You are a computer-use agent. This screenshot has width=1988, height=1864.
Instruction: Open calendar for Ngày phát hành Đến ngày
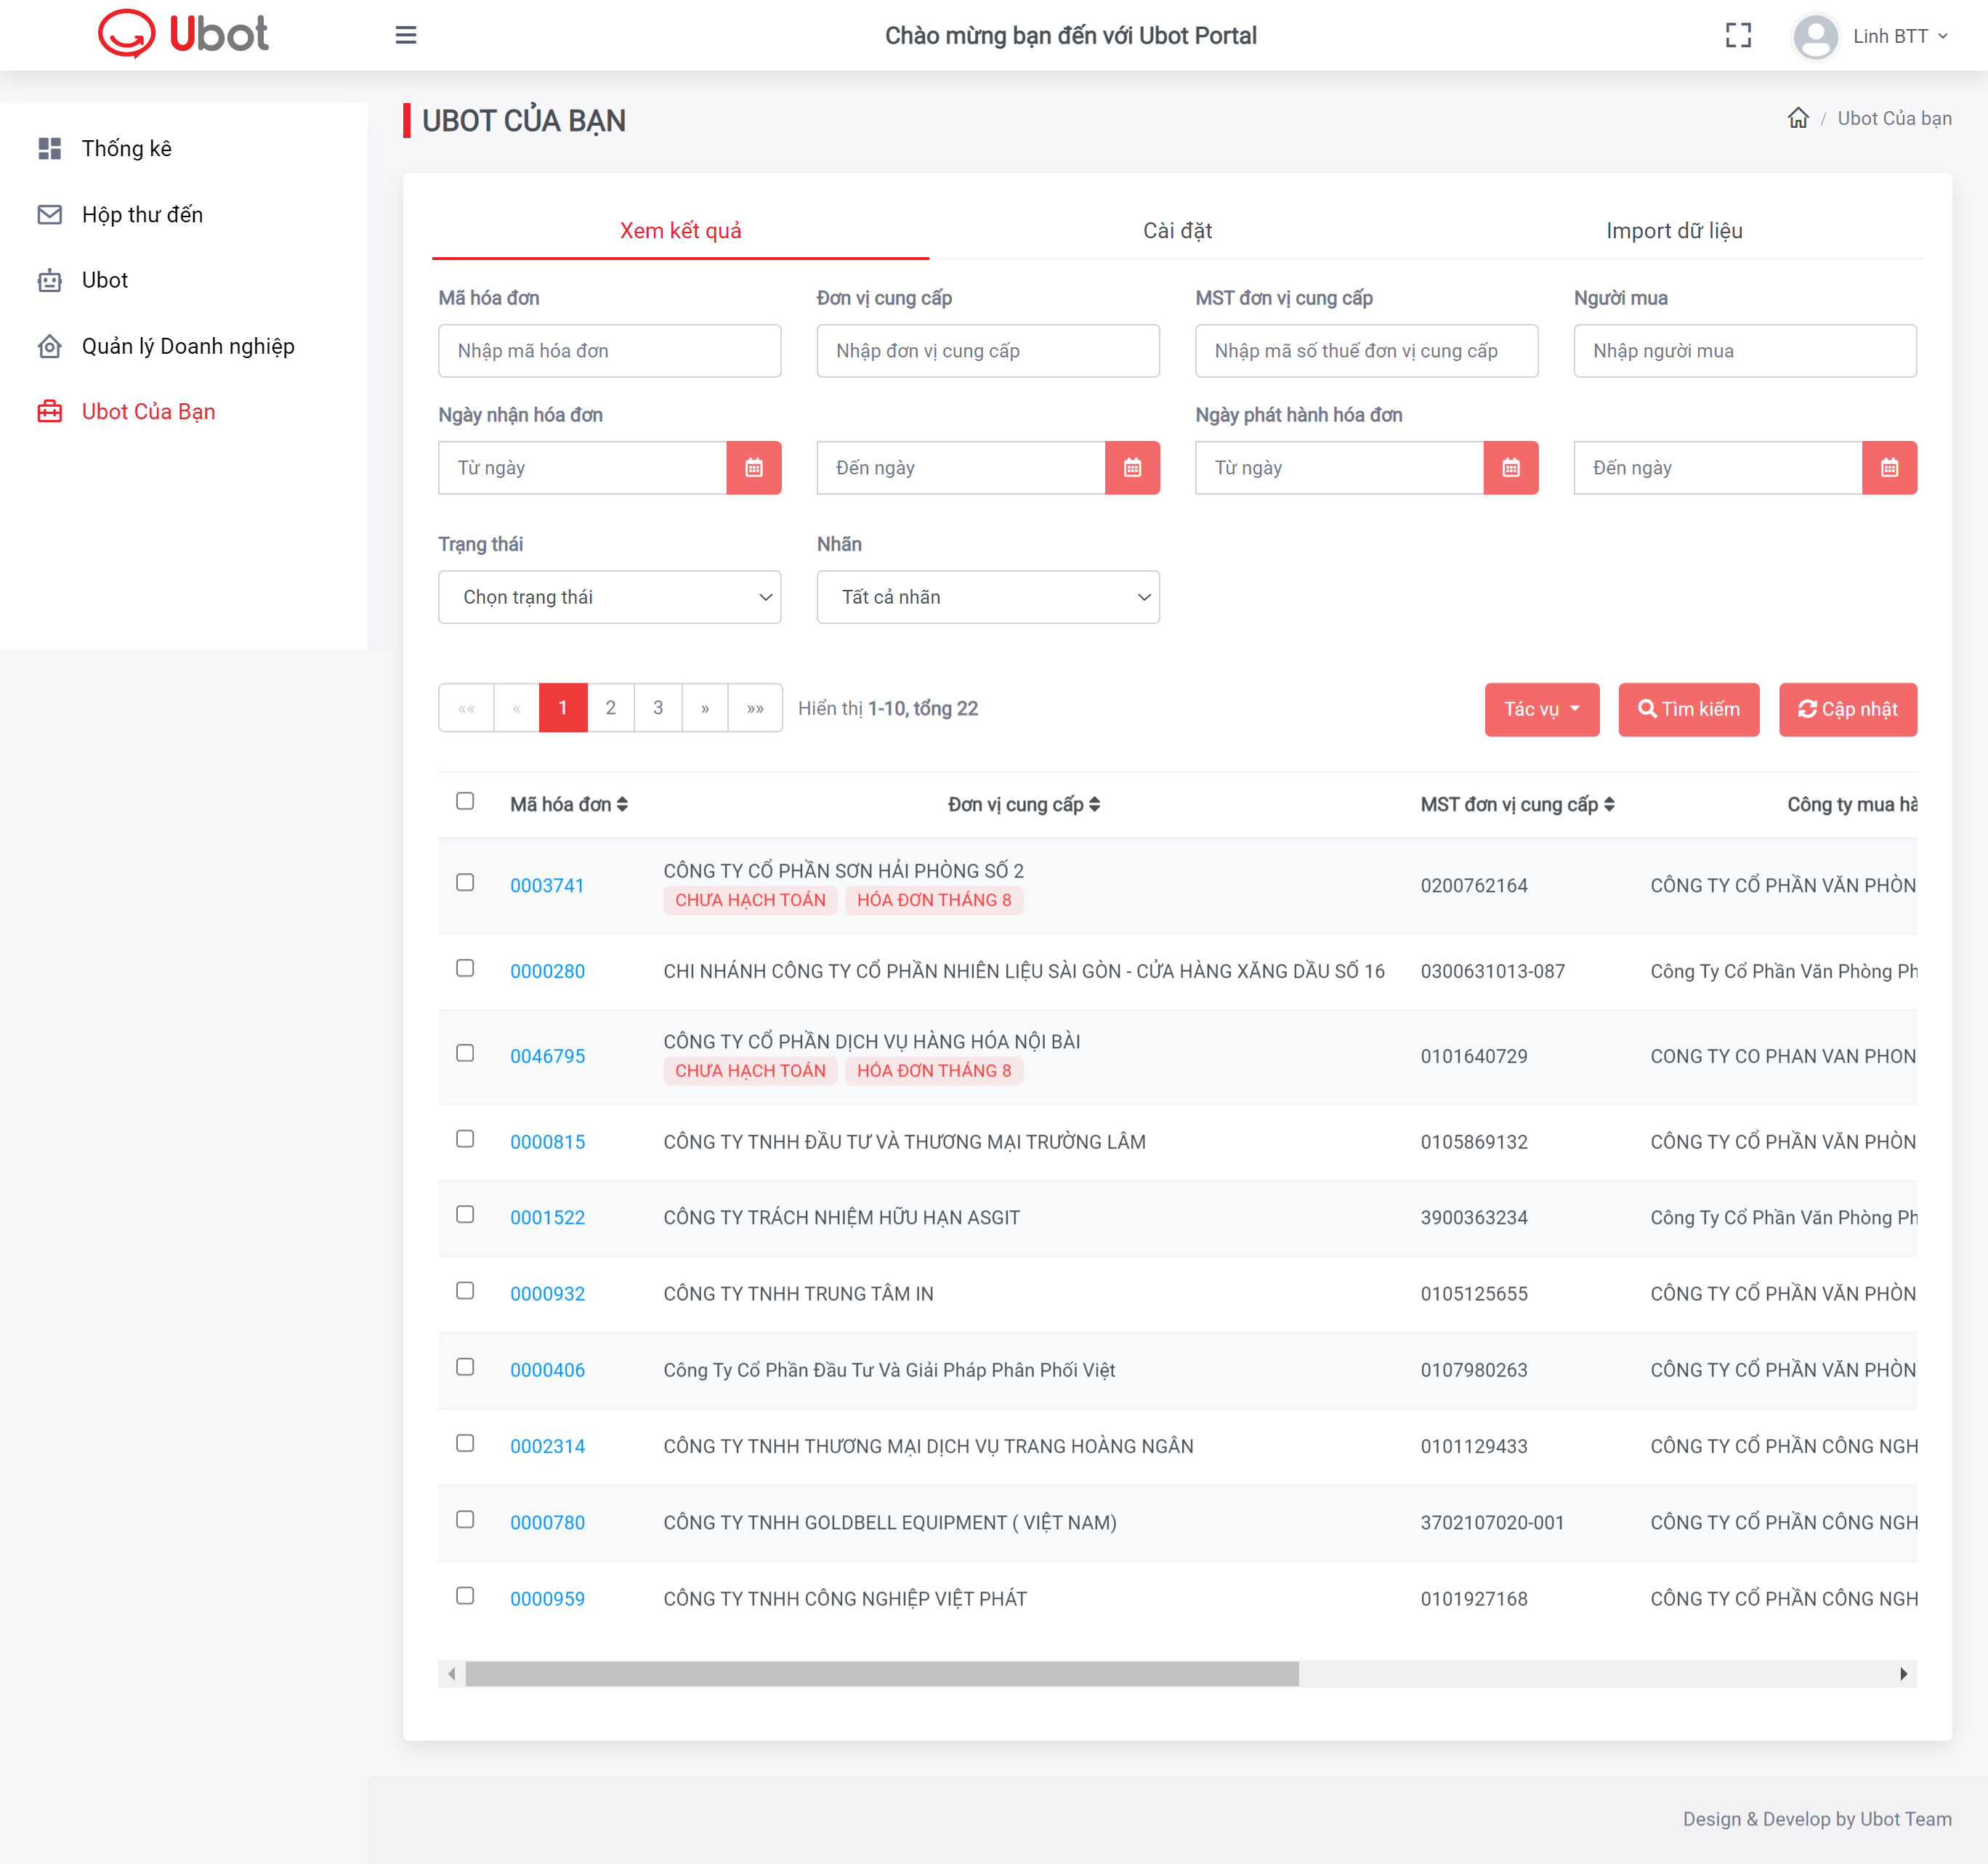tap(1889, 468)
